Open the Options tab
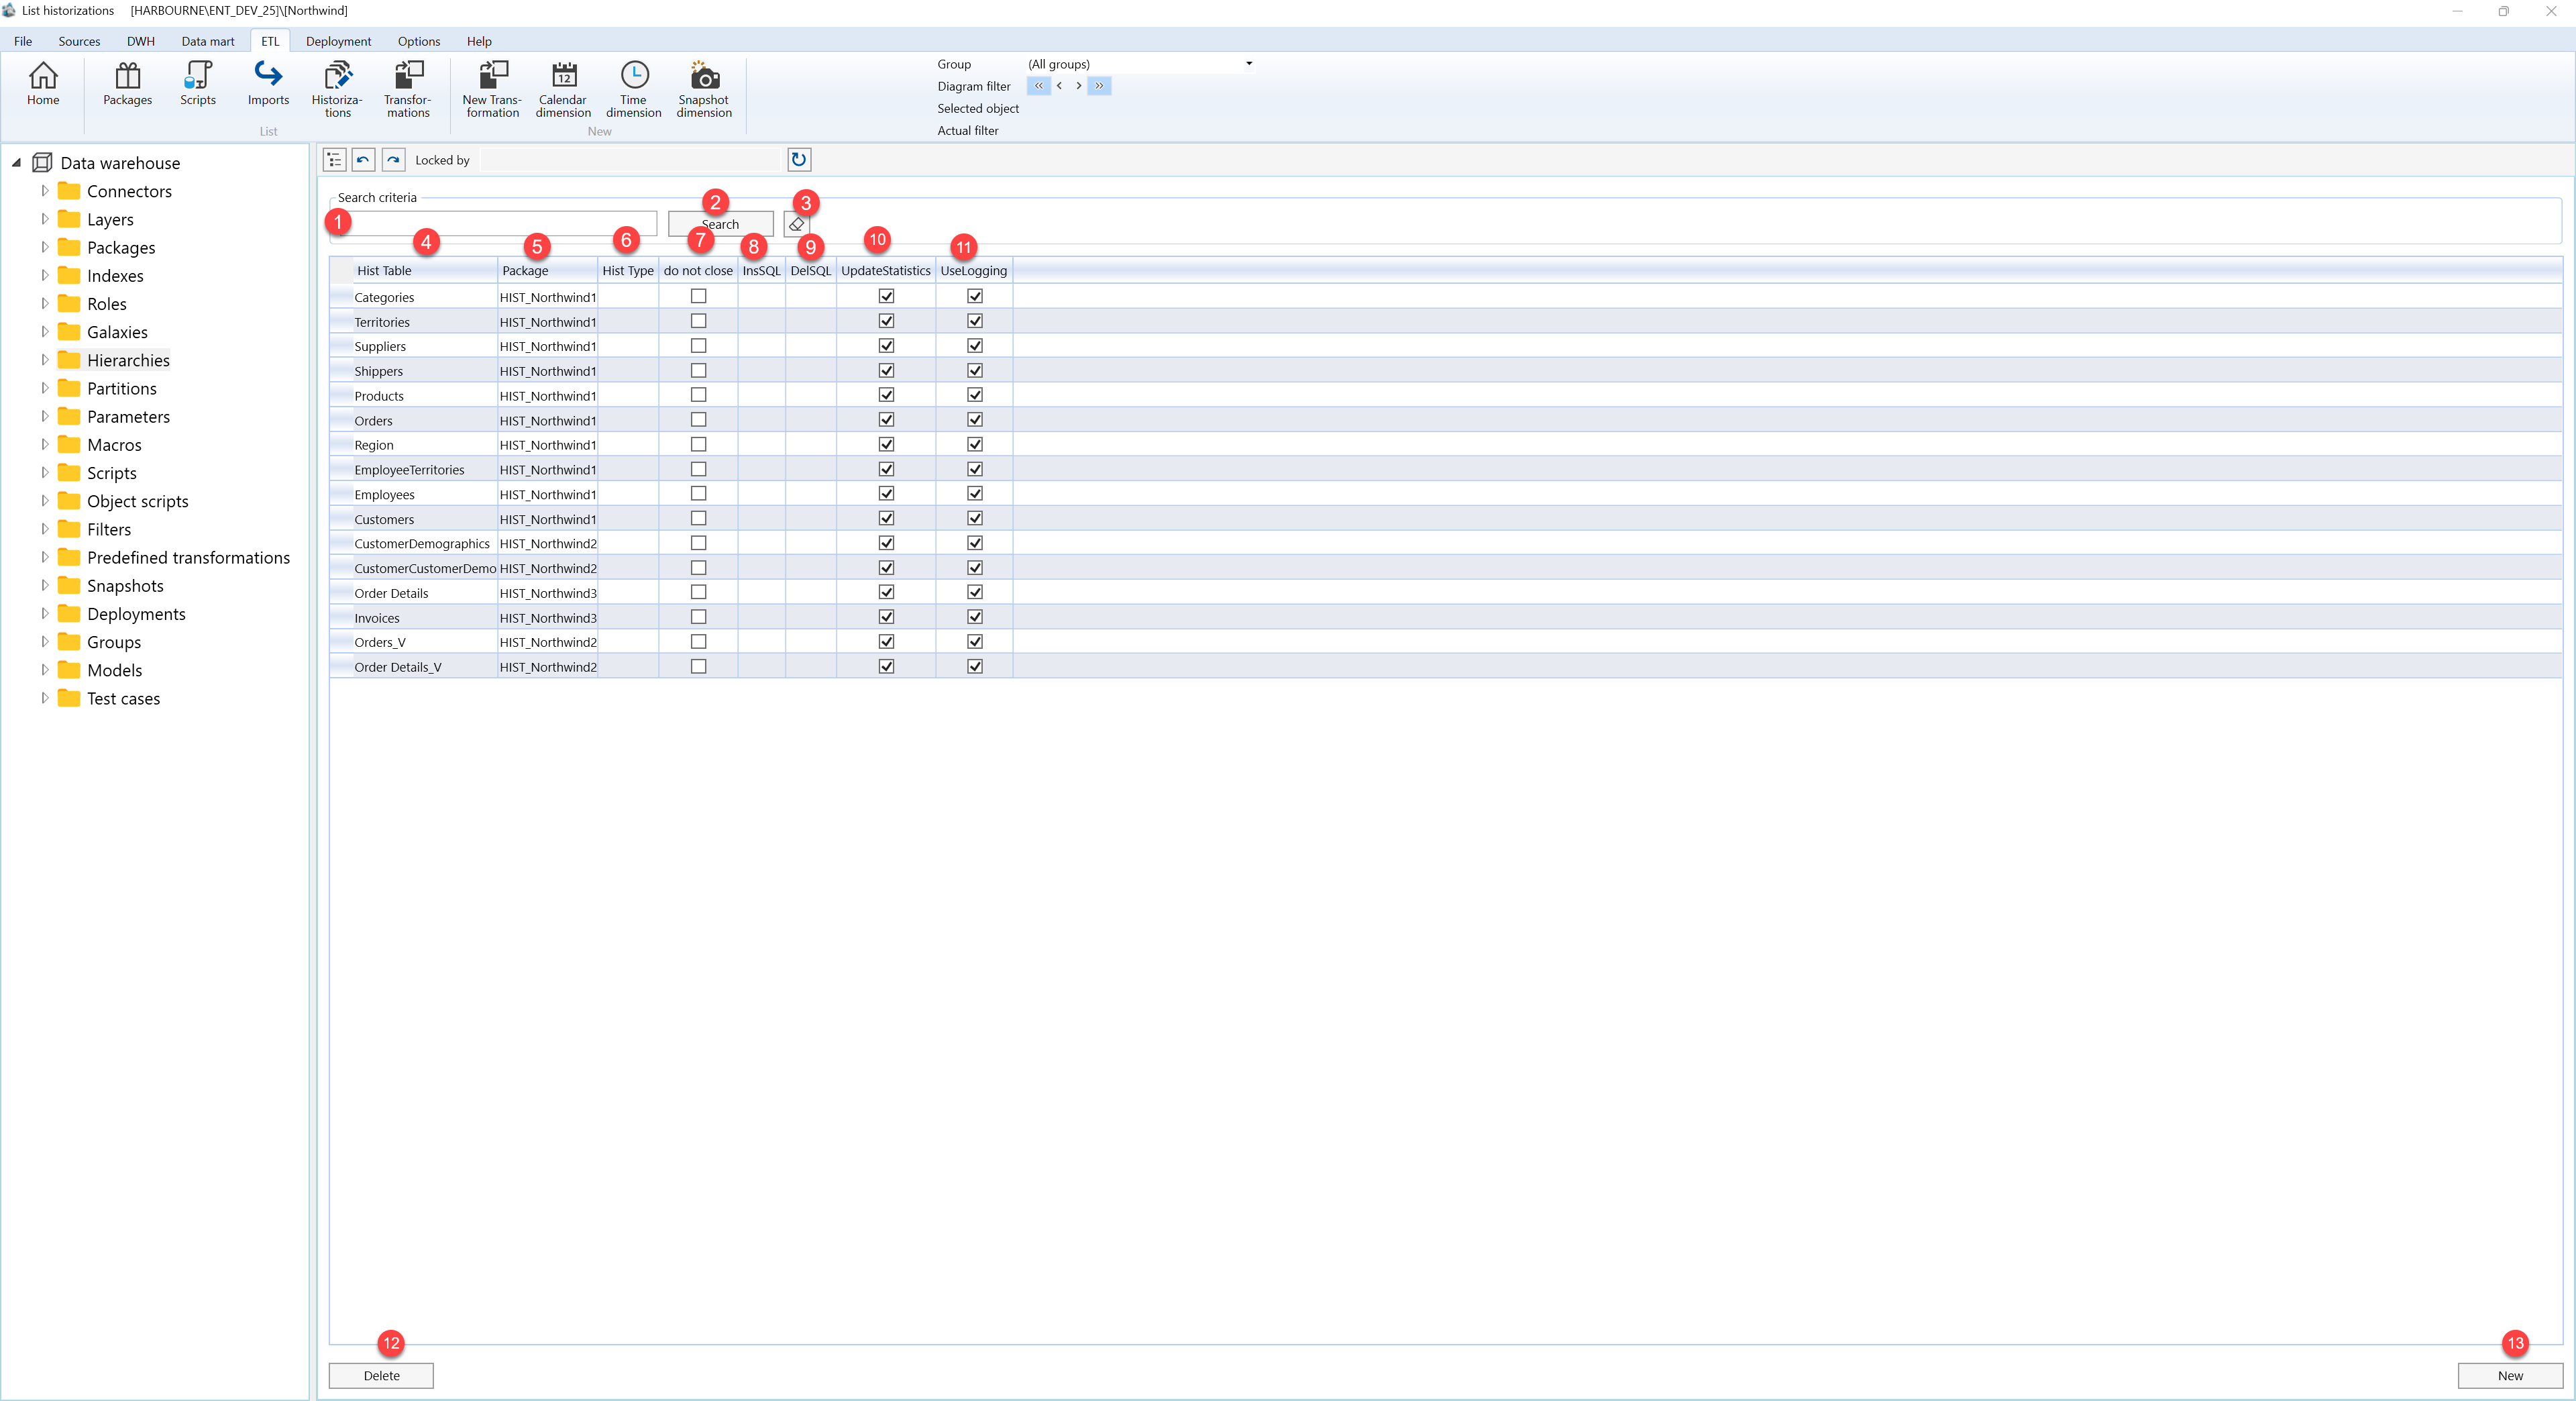Viewport: 2576px width, 1401px height. point(419,41)
